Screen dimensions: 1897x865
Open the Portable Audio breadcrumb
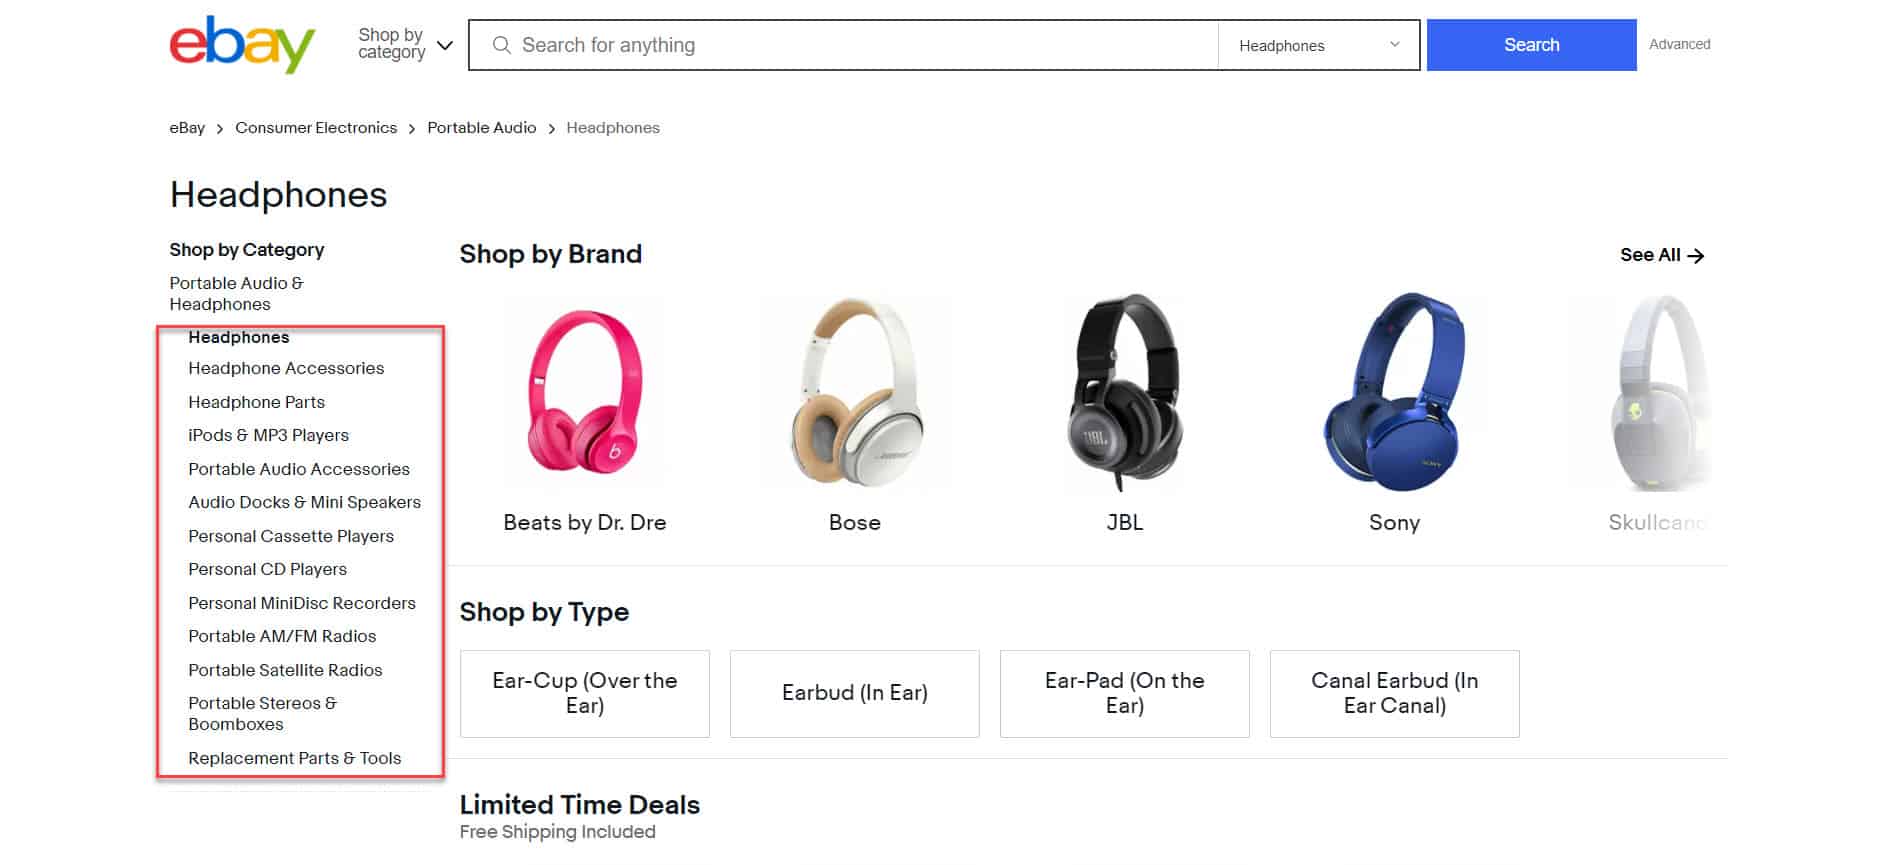(x=481, y=127)
